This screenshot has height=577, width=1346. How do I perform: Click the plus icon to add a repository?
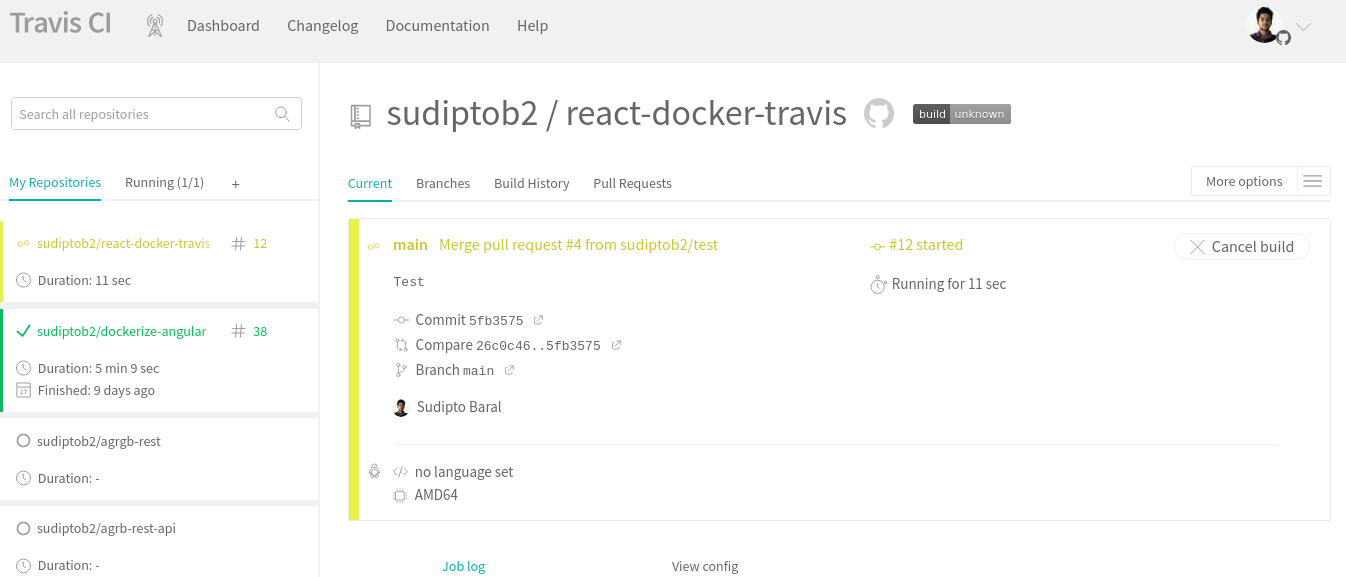(x=235, y=183)
